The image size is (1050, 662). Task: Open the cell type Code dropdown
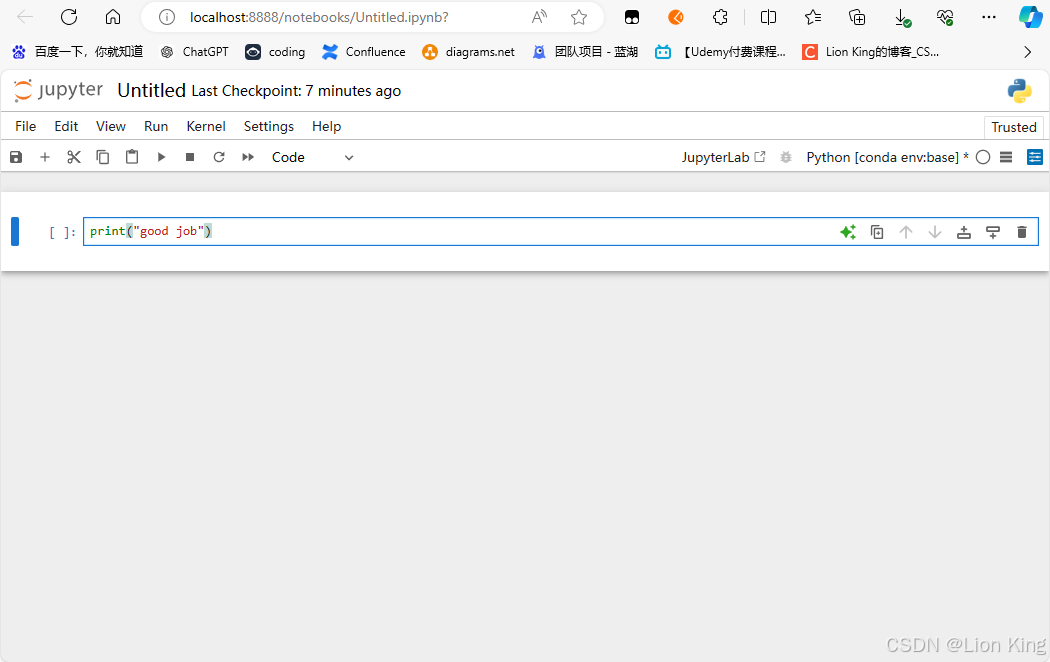312,157
